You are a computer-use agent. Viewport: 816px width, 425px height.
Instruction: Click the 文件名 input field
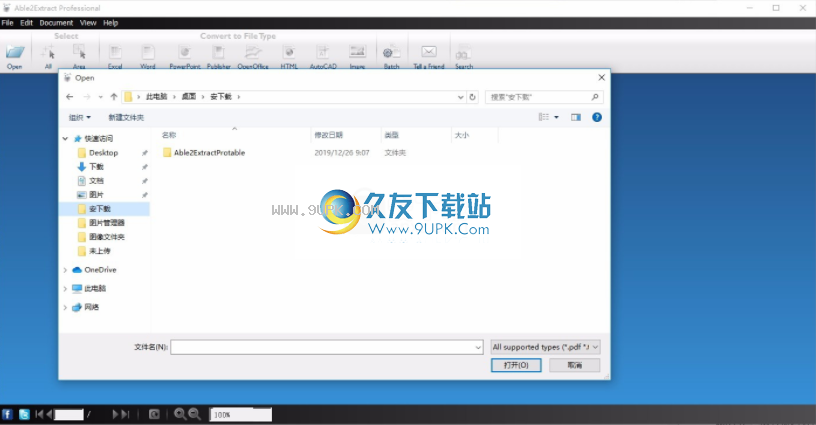click(x=327, y=347)
